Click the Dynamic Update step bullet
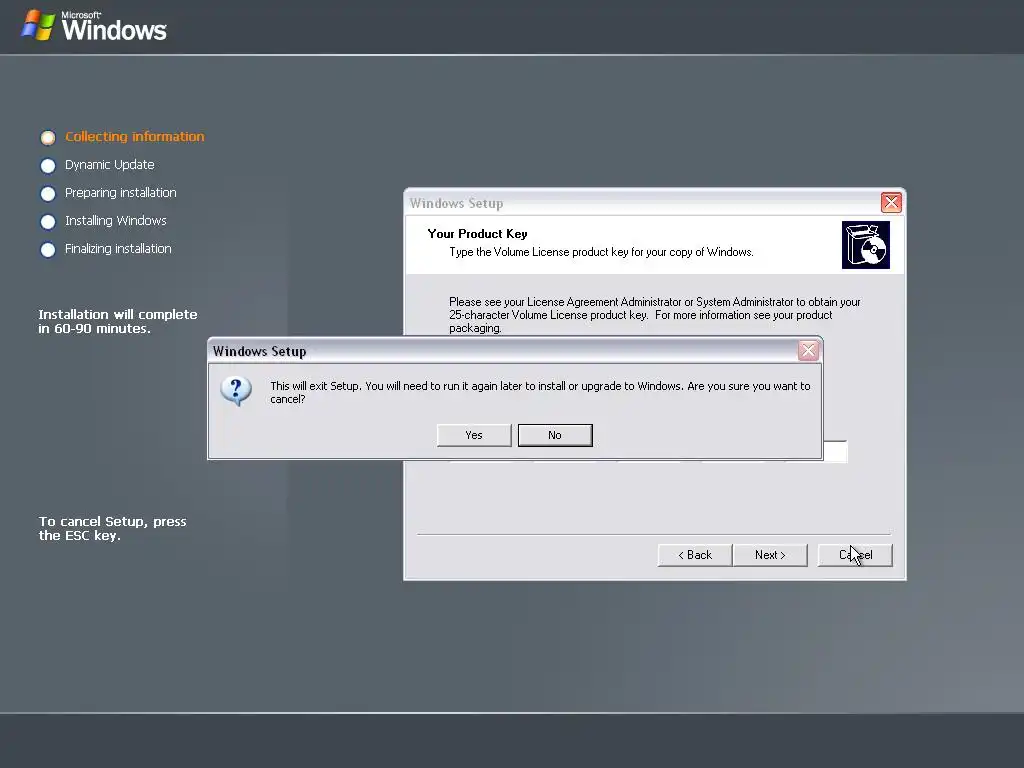1024x768 pixels. 48,166
